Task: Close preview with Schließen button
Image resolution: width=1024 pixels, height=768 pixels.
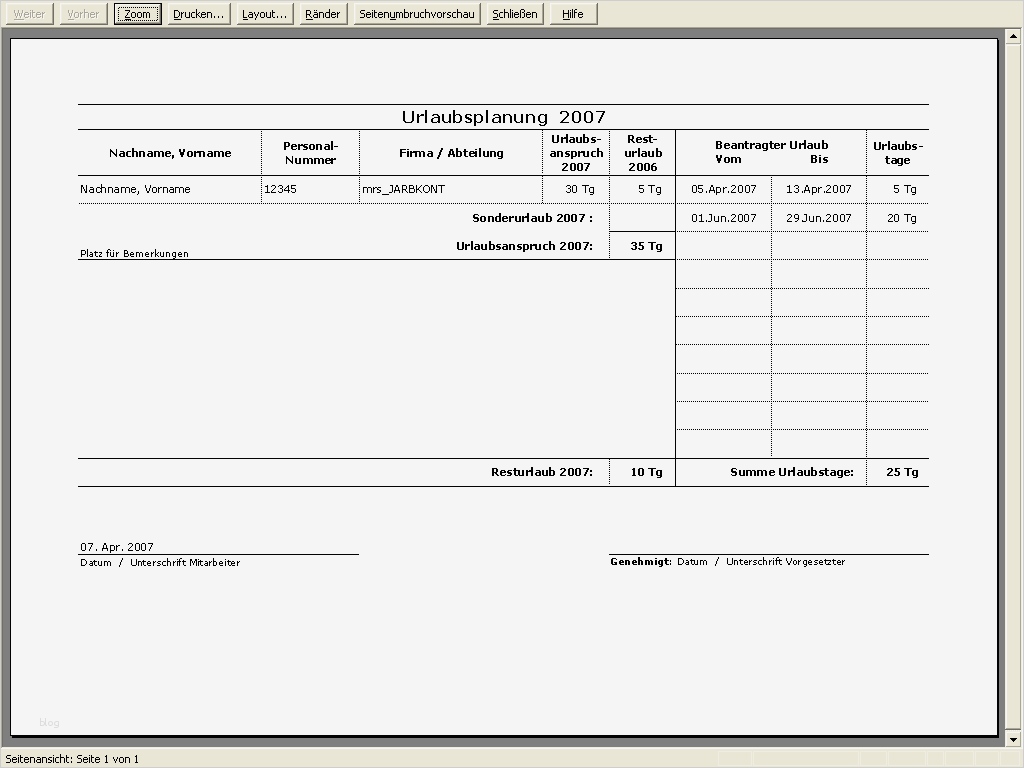Action: click(x=515, y=14)
